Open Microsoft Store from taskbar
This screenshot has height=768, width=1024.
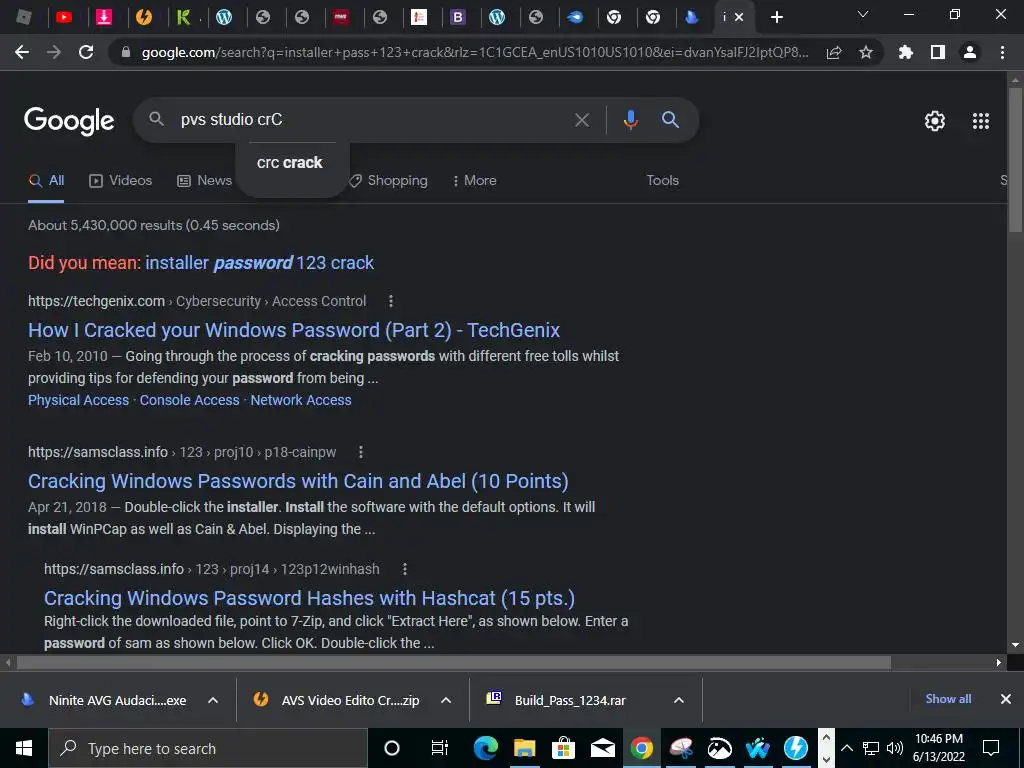(x=563, y=748)
